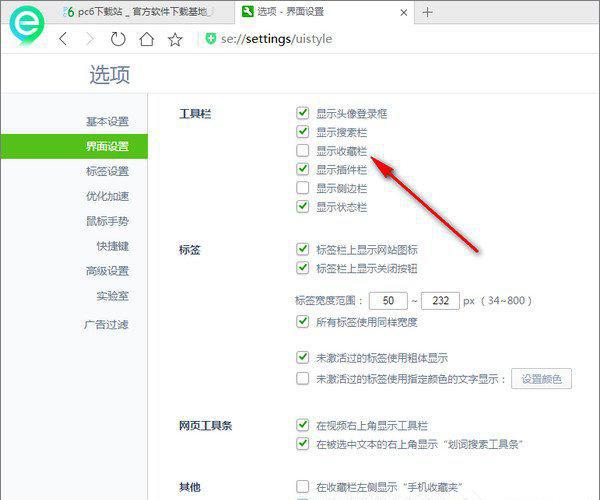
Task: Toggle 标签栏上显示网站图标 checkbox
Action: (302, 249)
